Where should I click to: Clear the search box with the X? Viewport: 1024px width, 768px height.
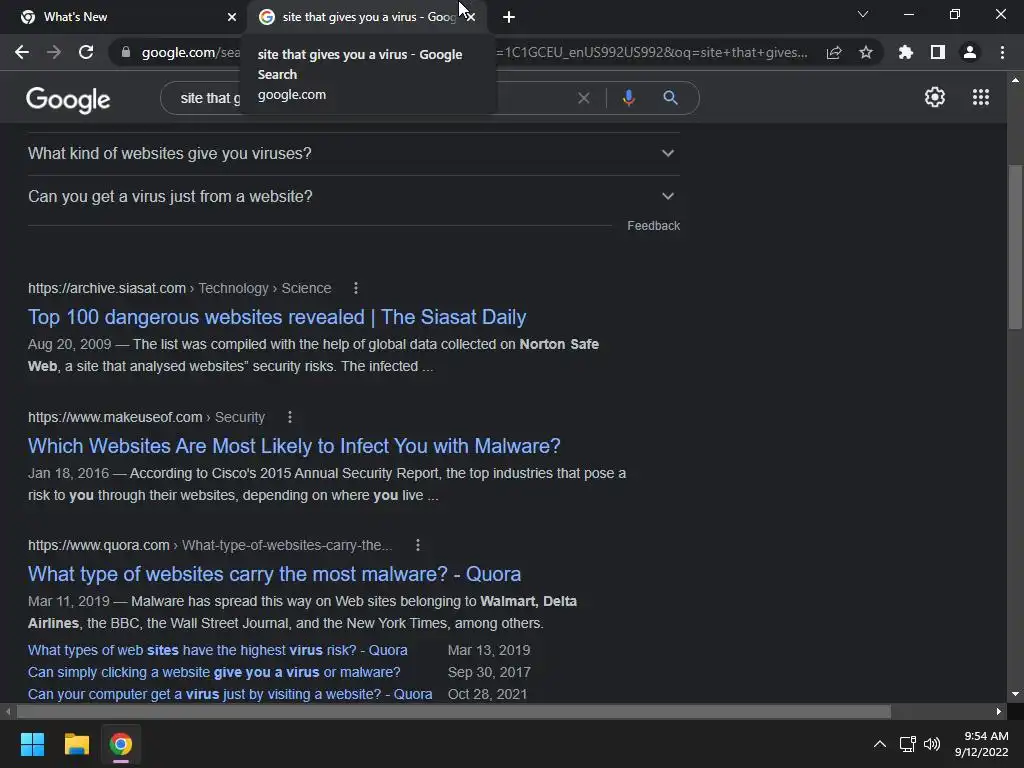tap(584, 98)
